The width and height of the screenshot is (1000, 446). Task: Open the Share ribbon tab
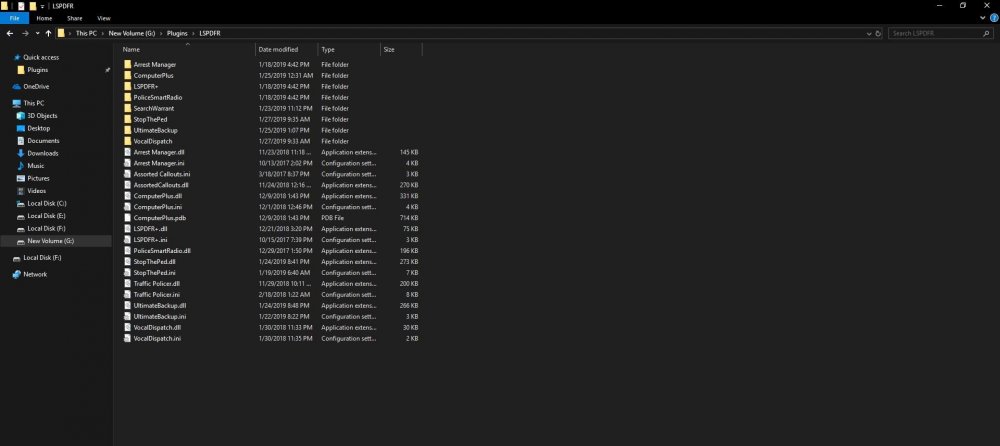74,19
